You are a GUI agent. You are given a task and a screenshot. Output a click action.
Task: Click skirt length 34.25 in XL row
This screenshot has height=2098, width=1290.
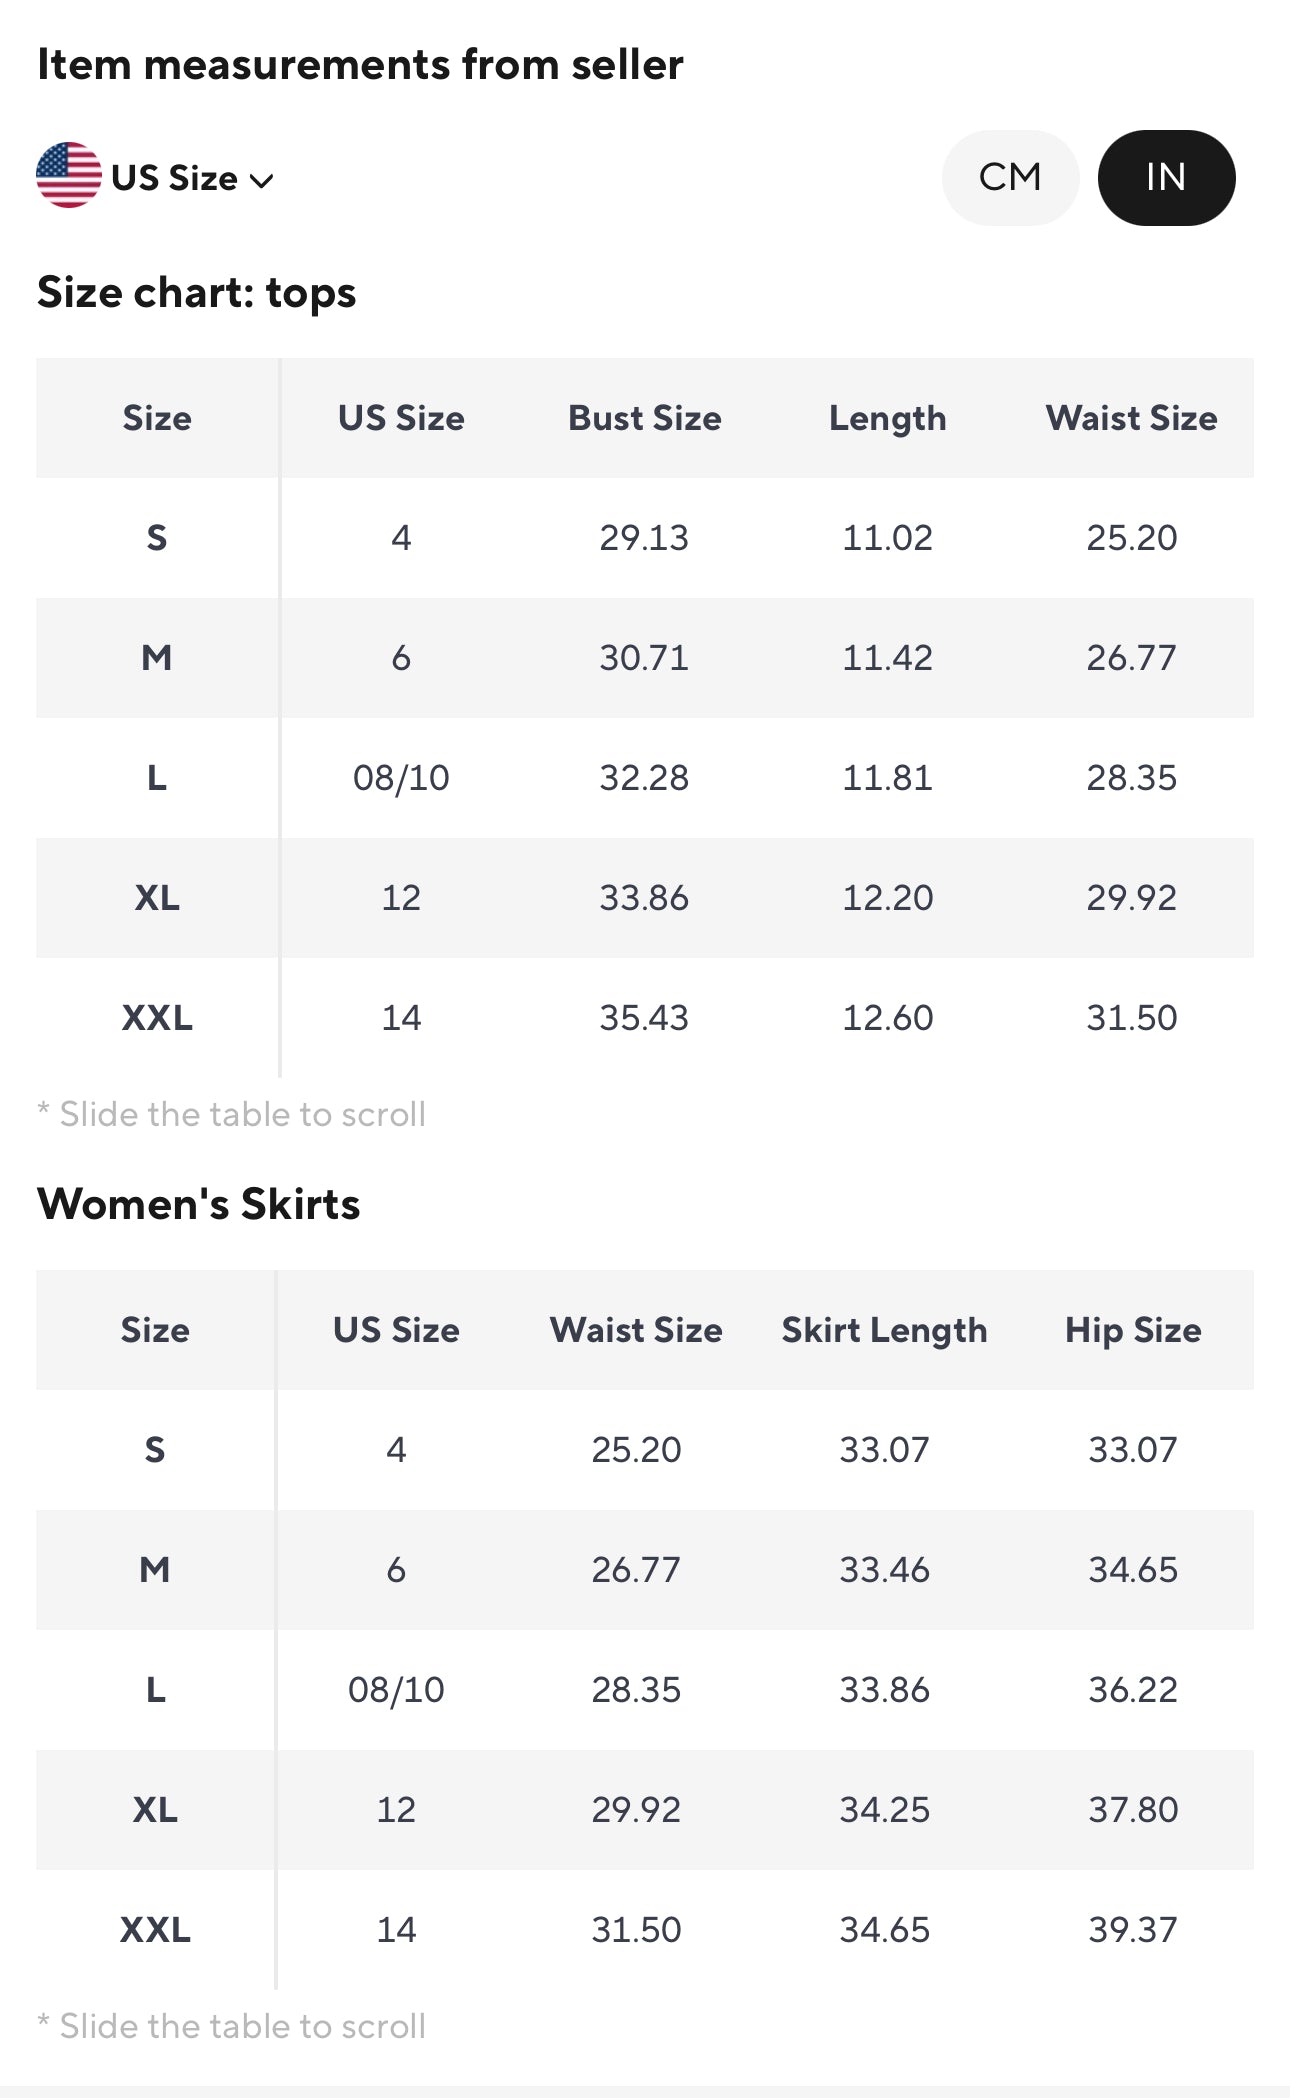coord(884,1810)
